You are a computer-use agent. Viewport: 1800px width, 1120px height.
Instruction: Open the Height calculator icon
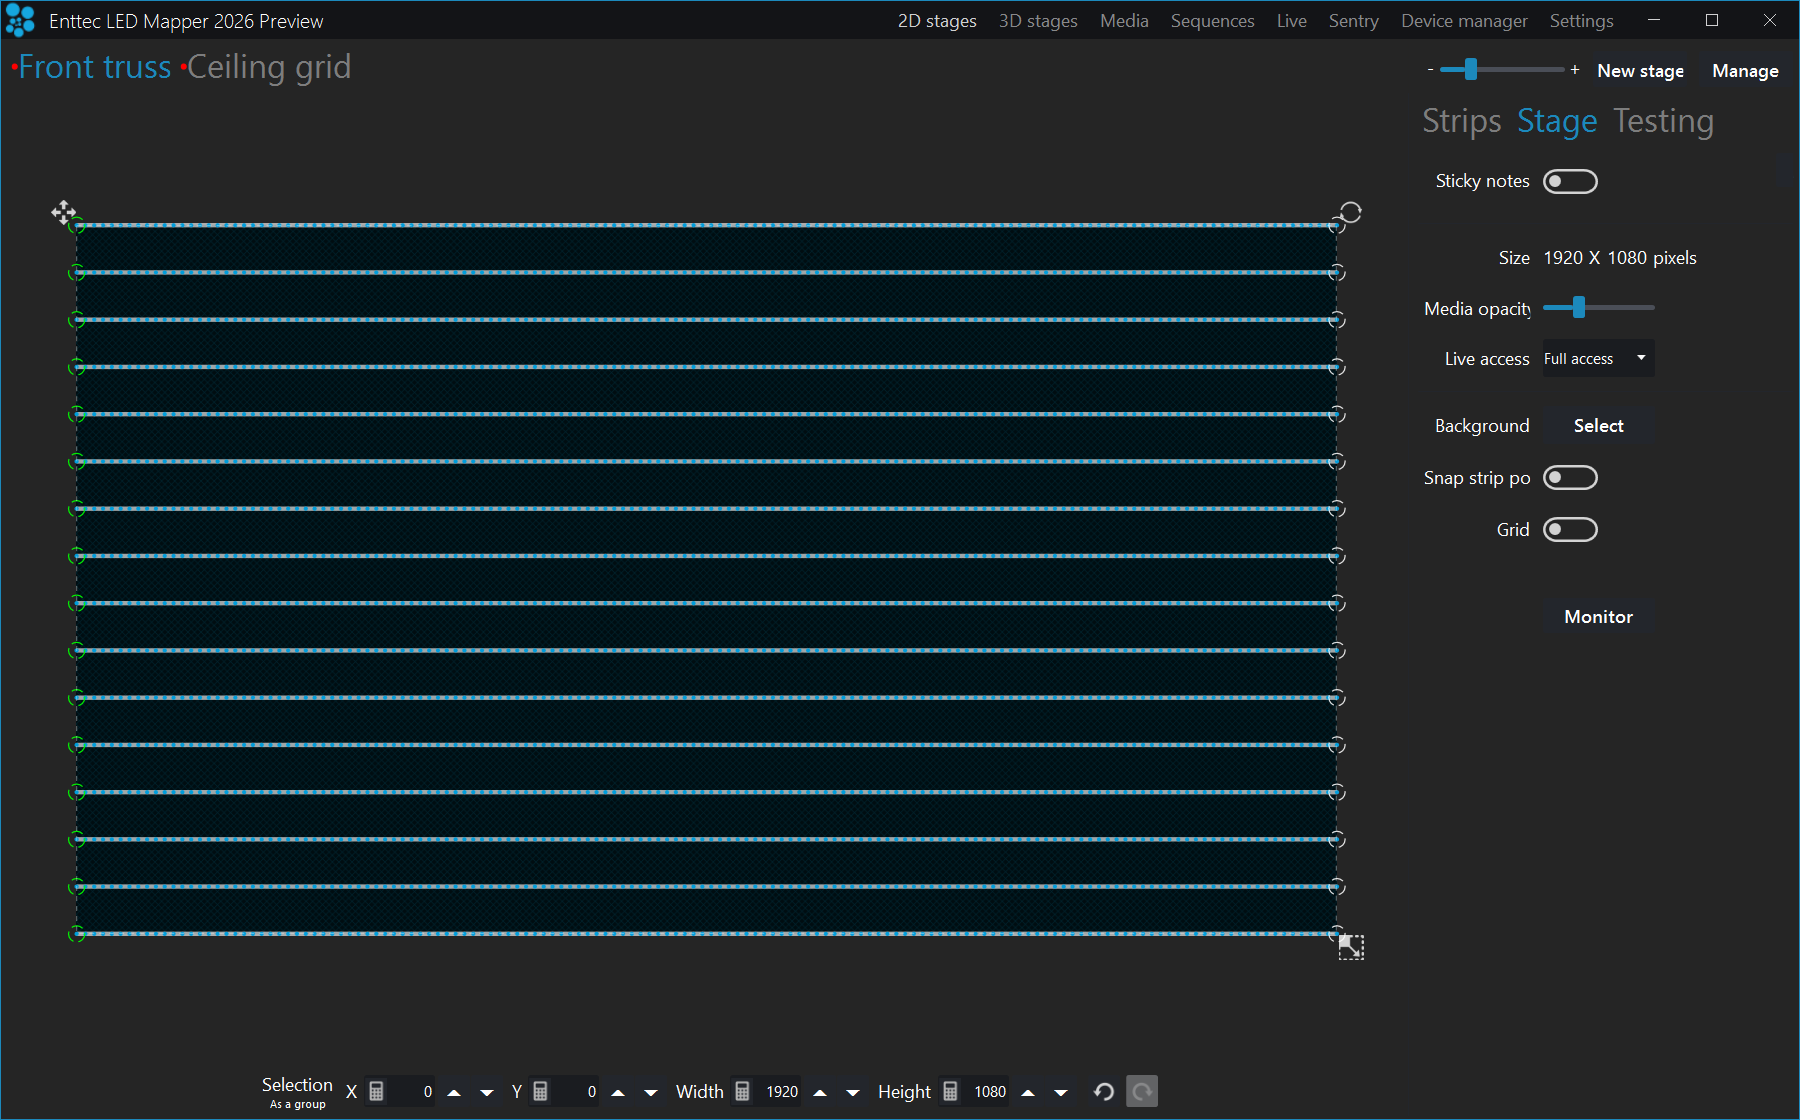tap(950, 1091)
